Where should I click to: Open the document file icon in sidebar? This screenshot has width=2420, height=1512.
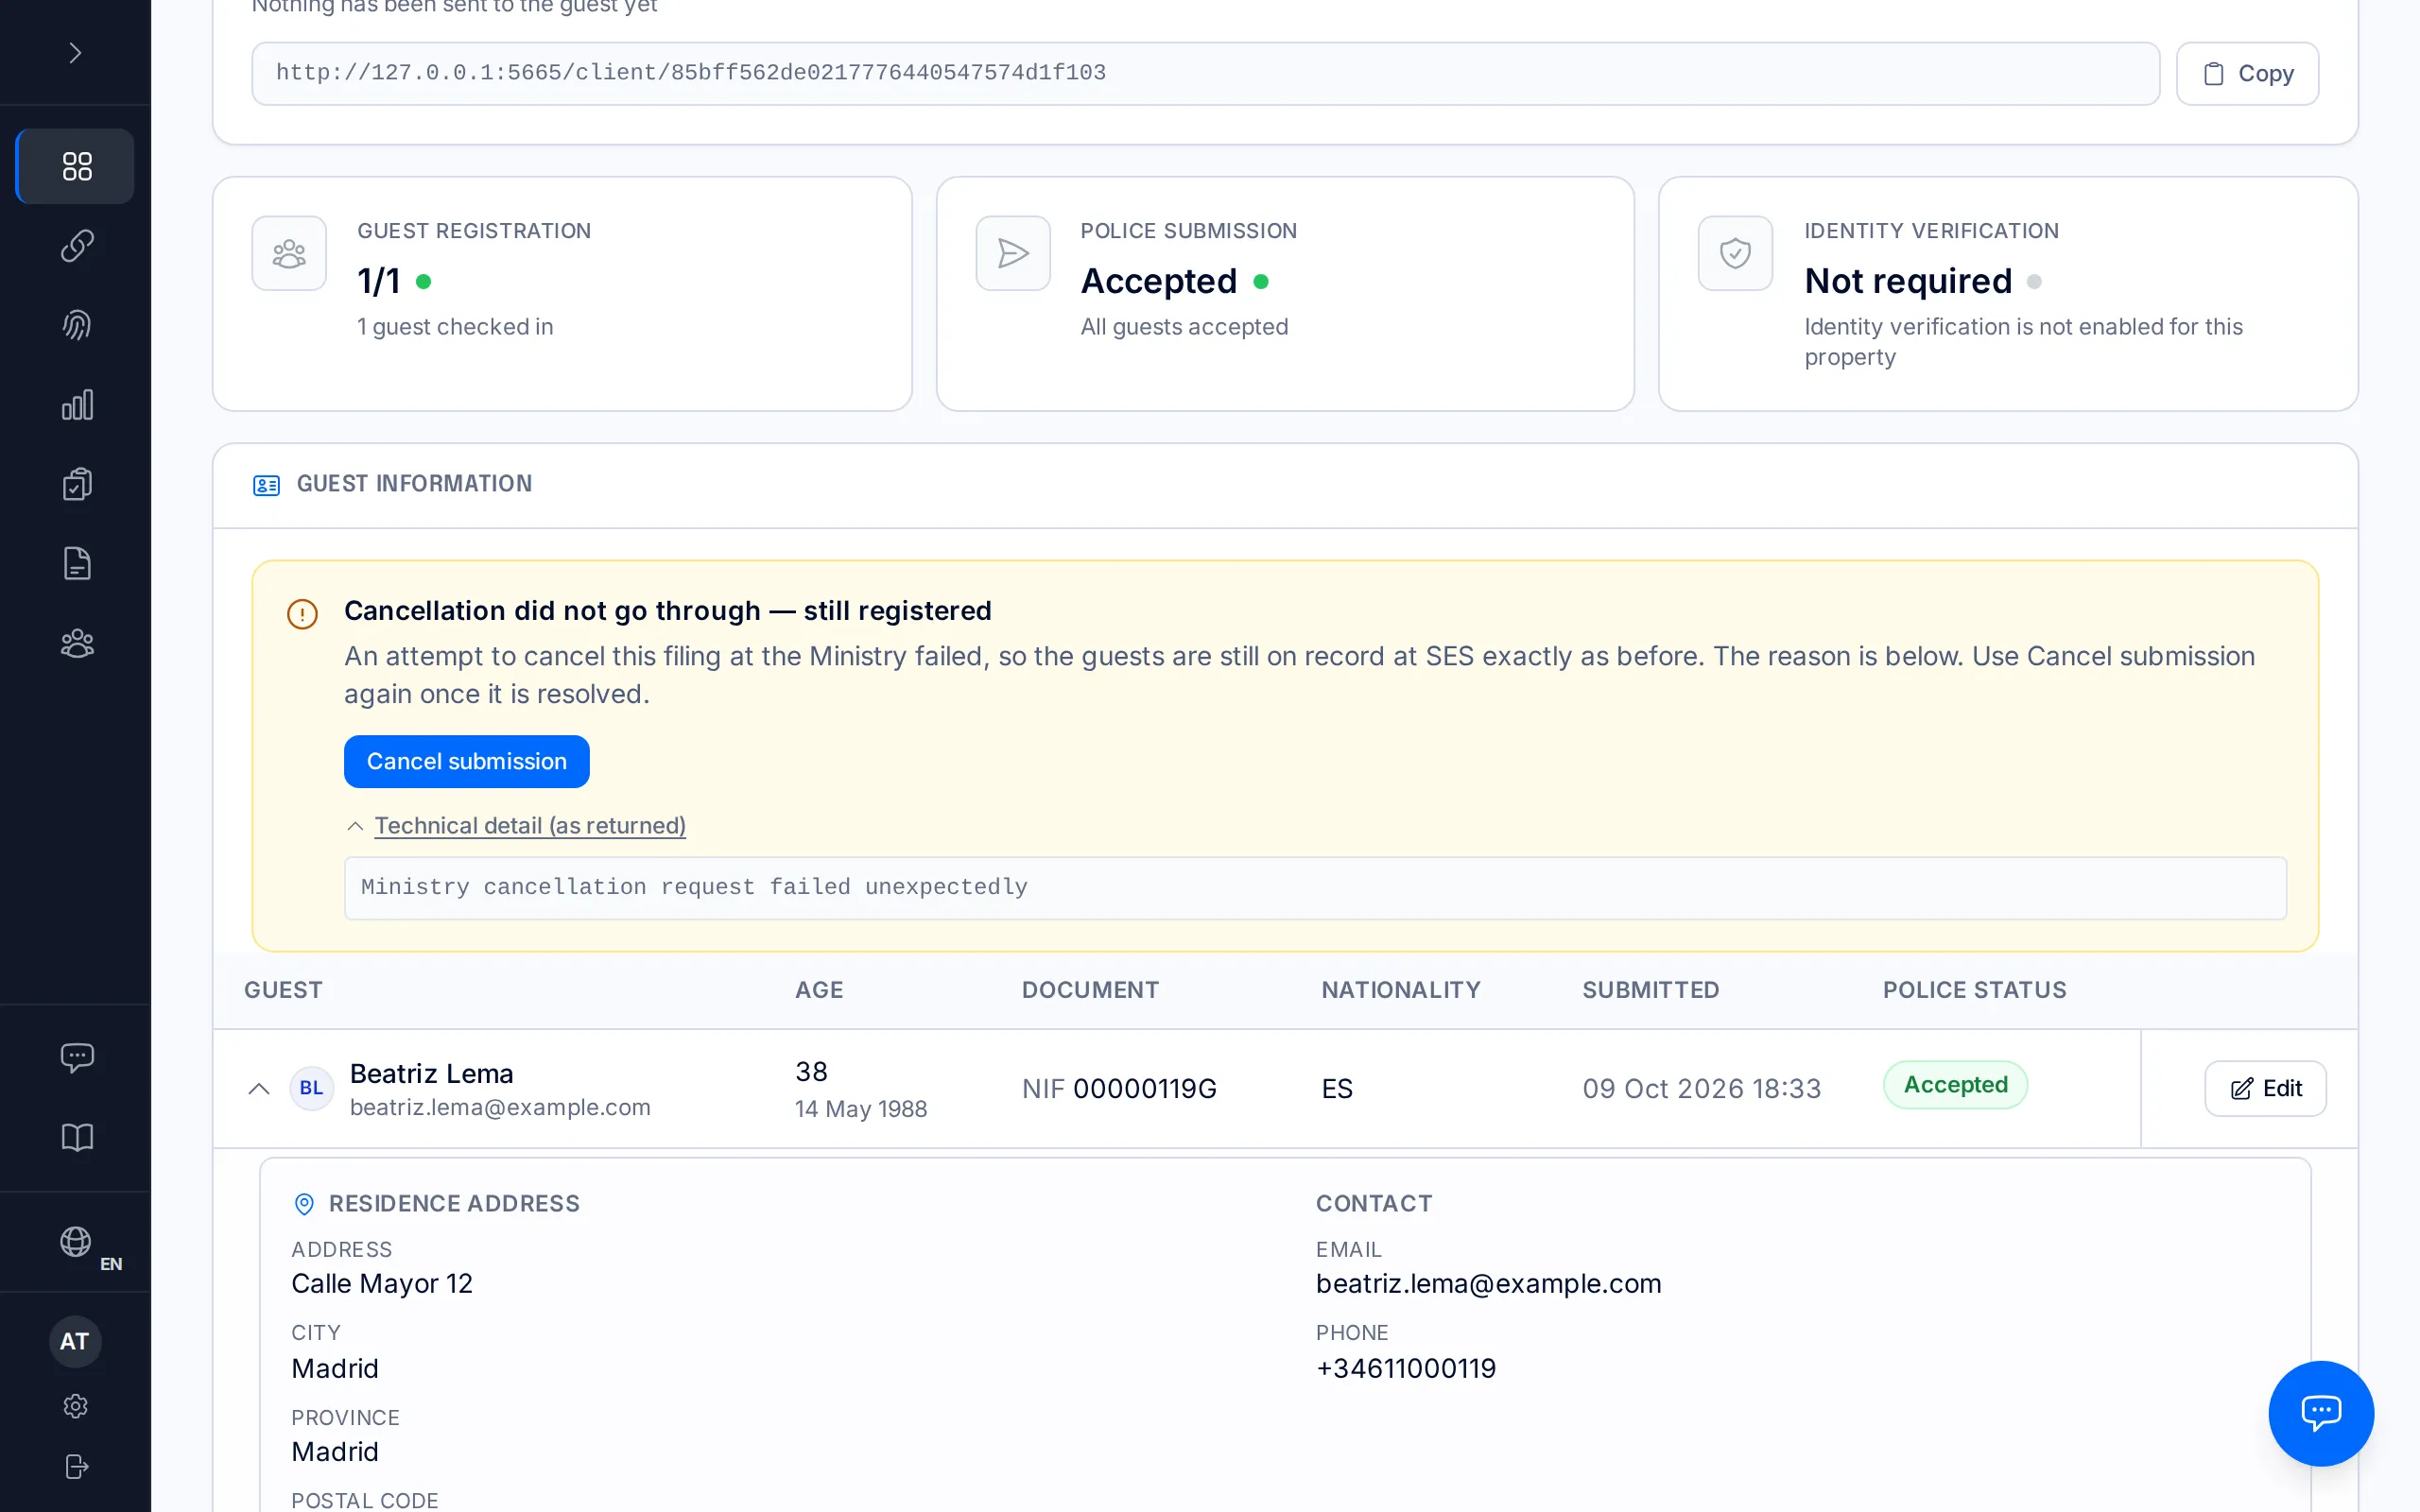pyautogui.click(x=76, y=564)
